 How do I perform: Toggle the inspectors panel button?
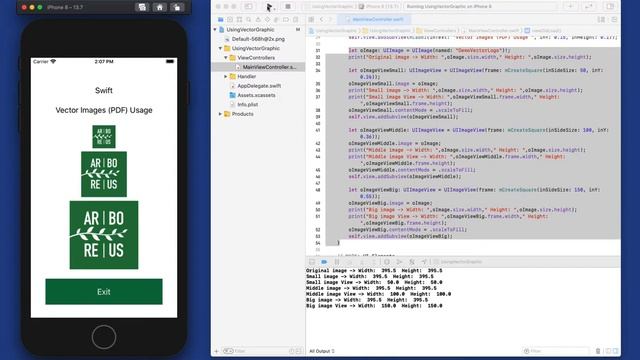click(610, 7)
